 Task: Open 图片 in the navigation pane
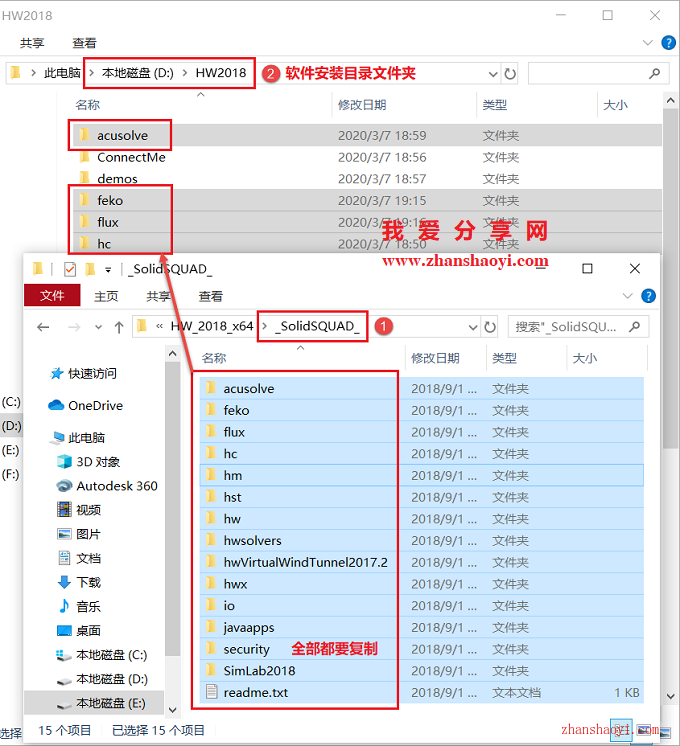[x=79, y=534]
